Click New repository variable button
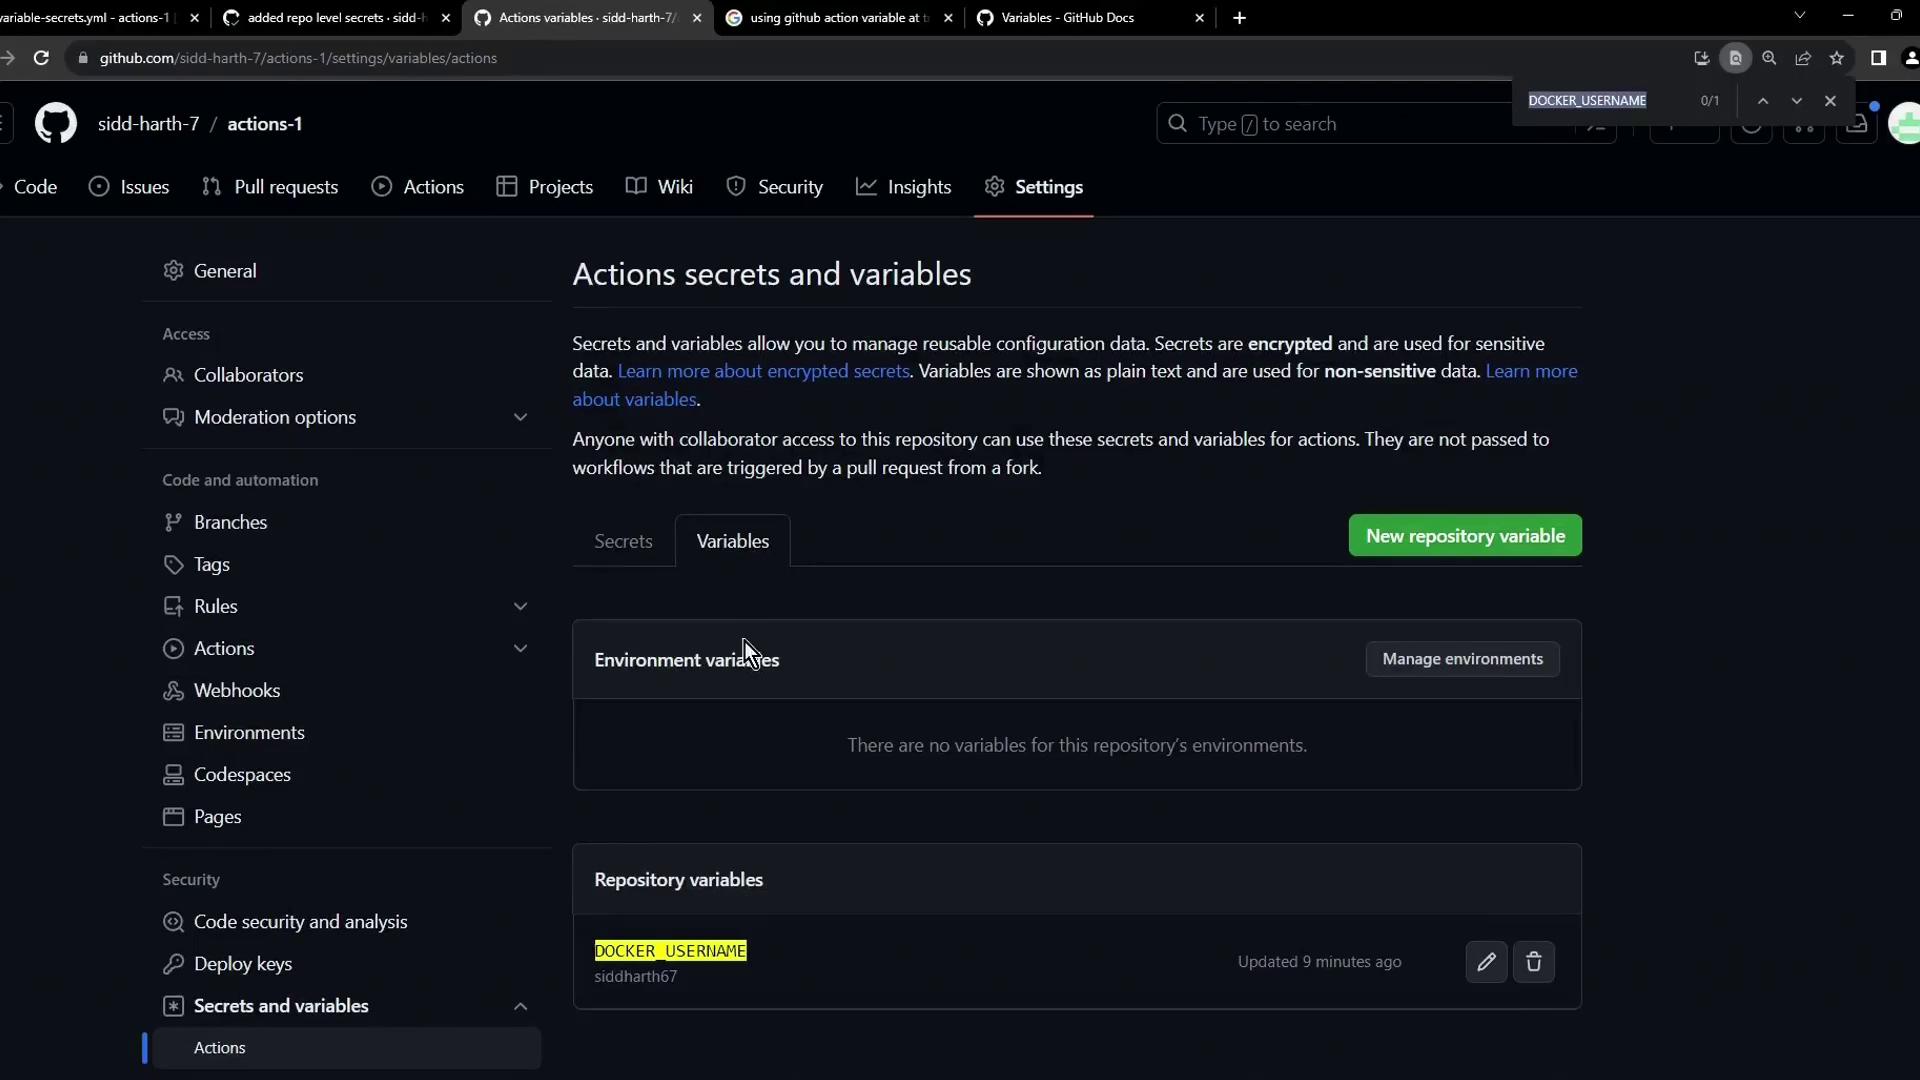Image resolution: width=1920 pixels, height=1080 pixels. tap(1464, 536)
